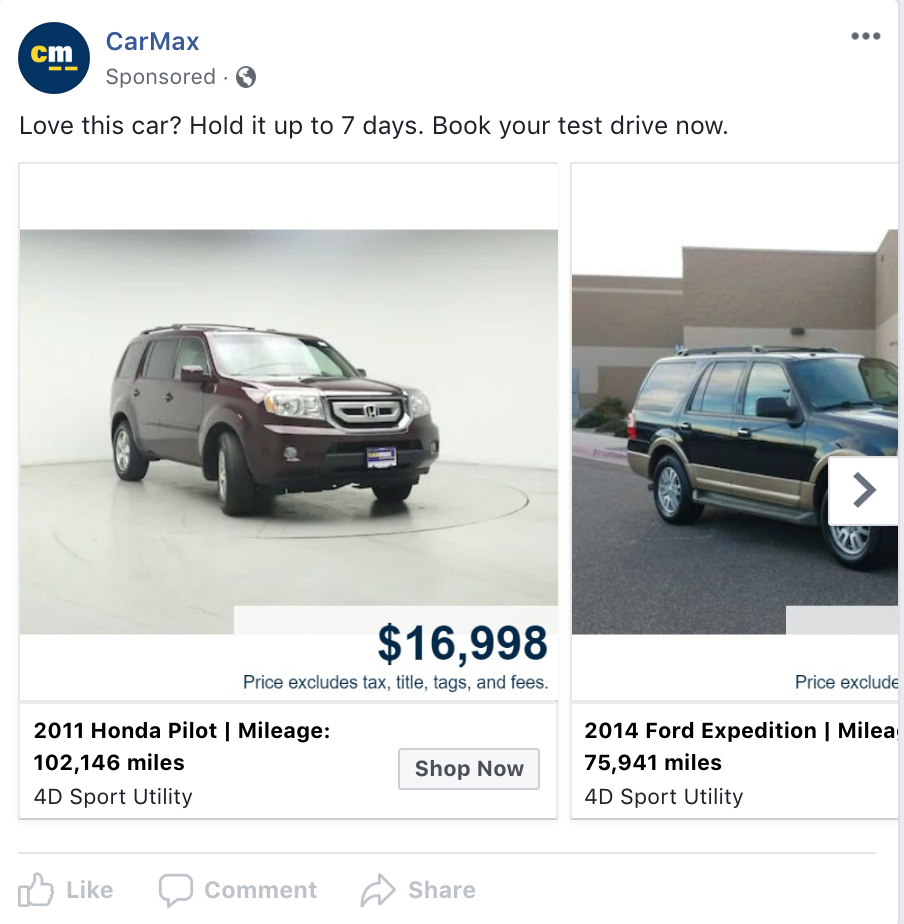Click the Sponsored label

click(x=161, y=77)
